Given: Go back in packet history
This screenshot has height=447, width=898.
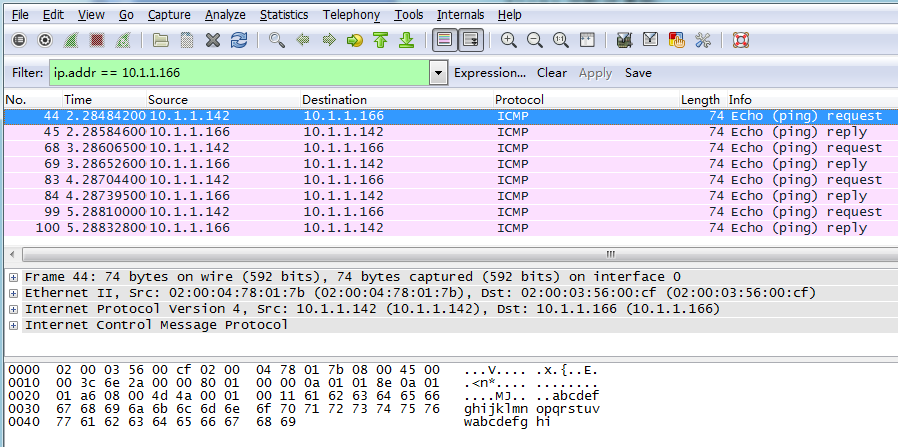Looking at the screenshot, I should pyautogui.click(x=303, y=40).
